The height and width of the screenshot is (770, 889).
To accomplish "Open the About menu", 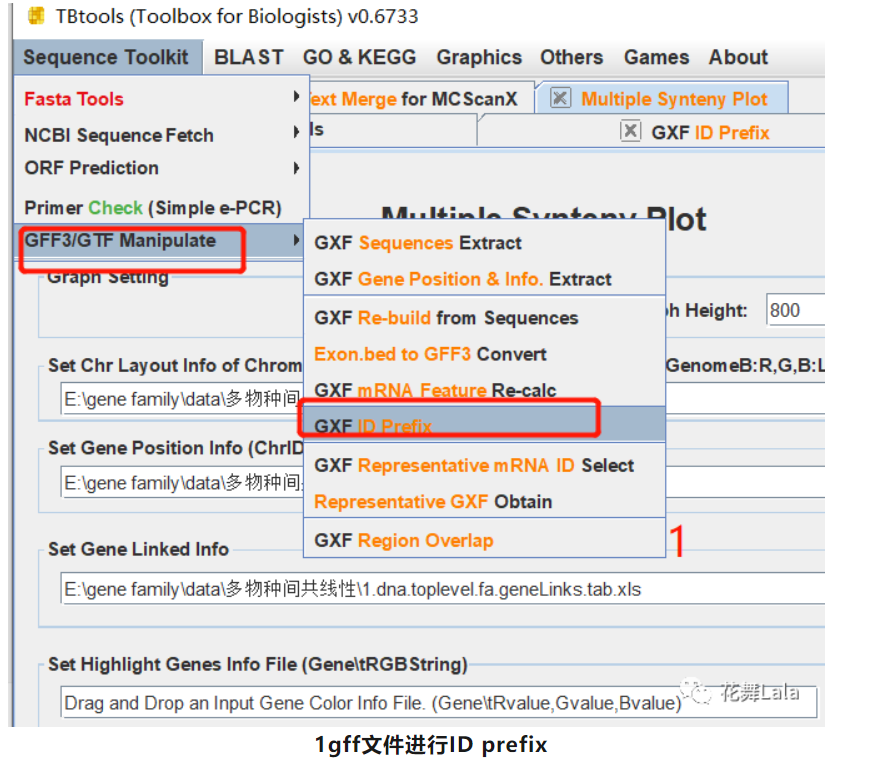I will [738, 57].
